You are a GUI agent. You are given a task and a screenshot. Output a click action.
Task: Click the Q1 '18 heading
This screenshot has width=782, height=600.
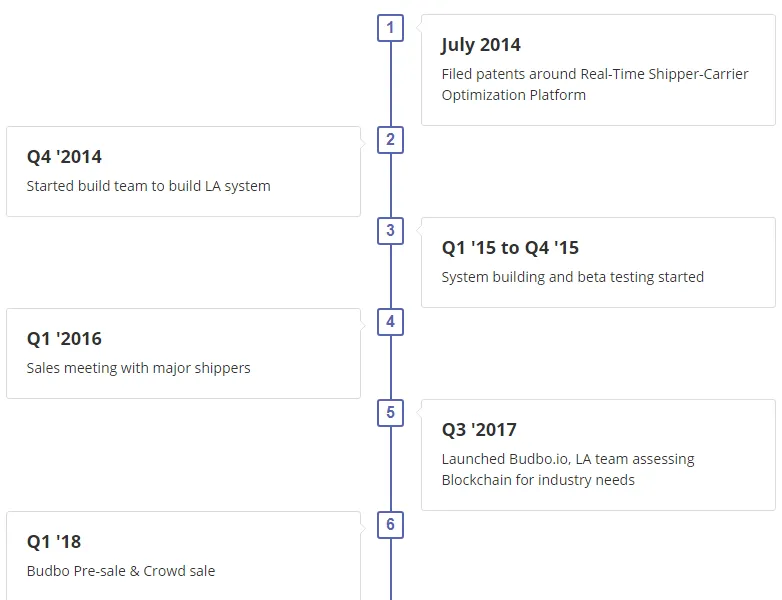[54, 542]
